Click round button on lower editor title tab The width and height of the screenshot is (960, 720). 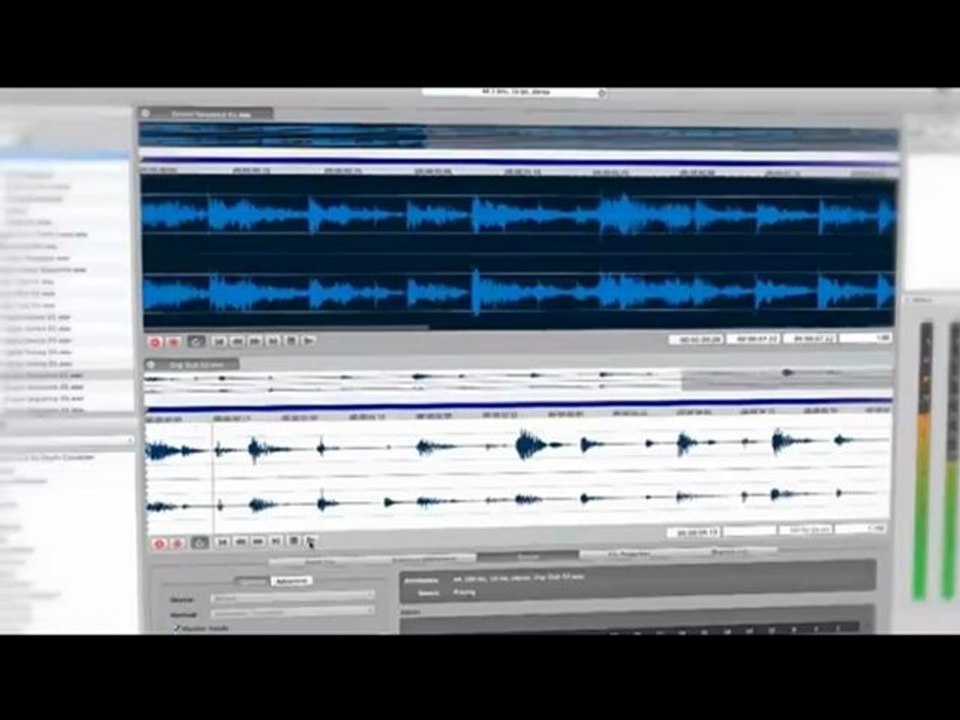pyautogui.click(x=151, y=365)
